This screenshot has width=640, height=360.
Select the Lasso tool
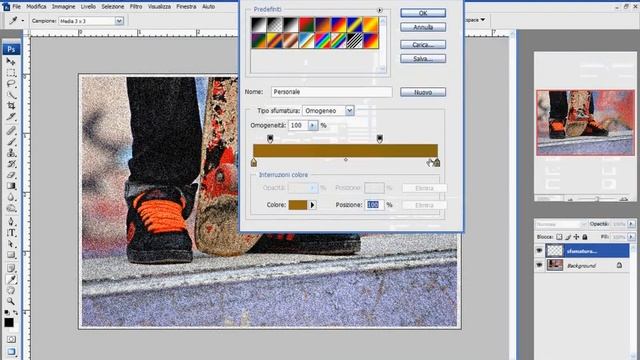click(x=11, y=84)
